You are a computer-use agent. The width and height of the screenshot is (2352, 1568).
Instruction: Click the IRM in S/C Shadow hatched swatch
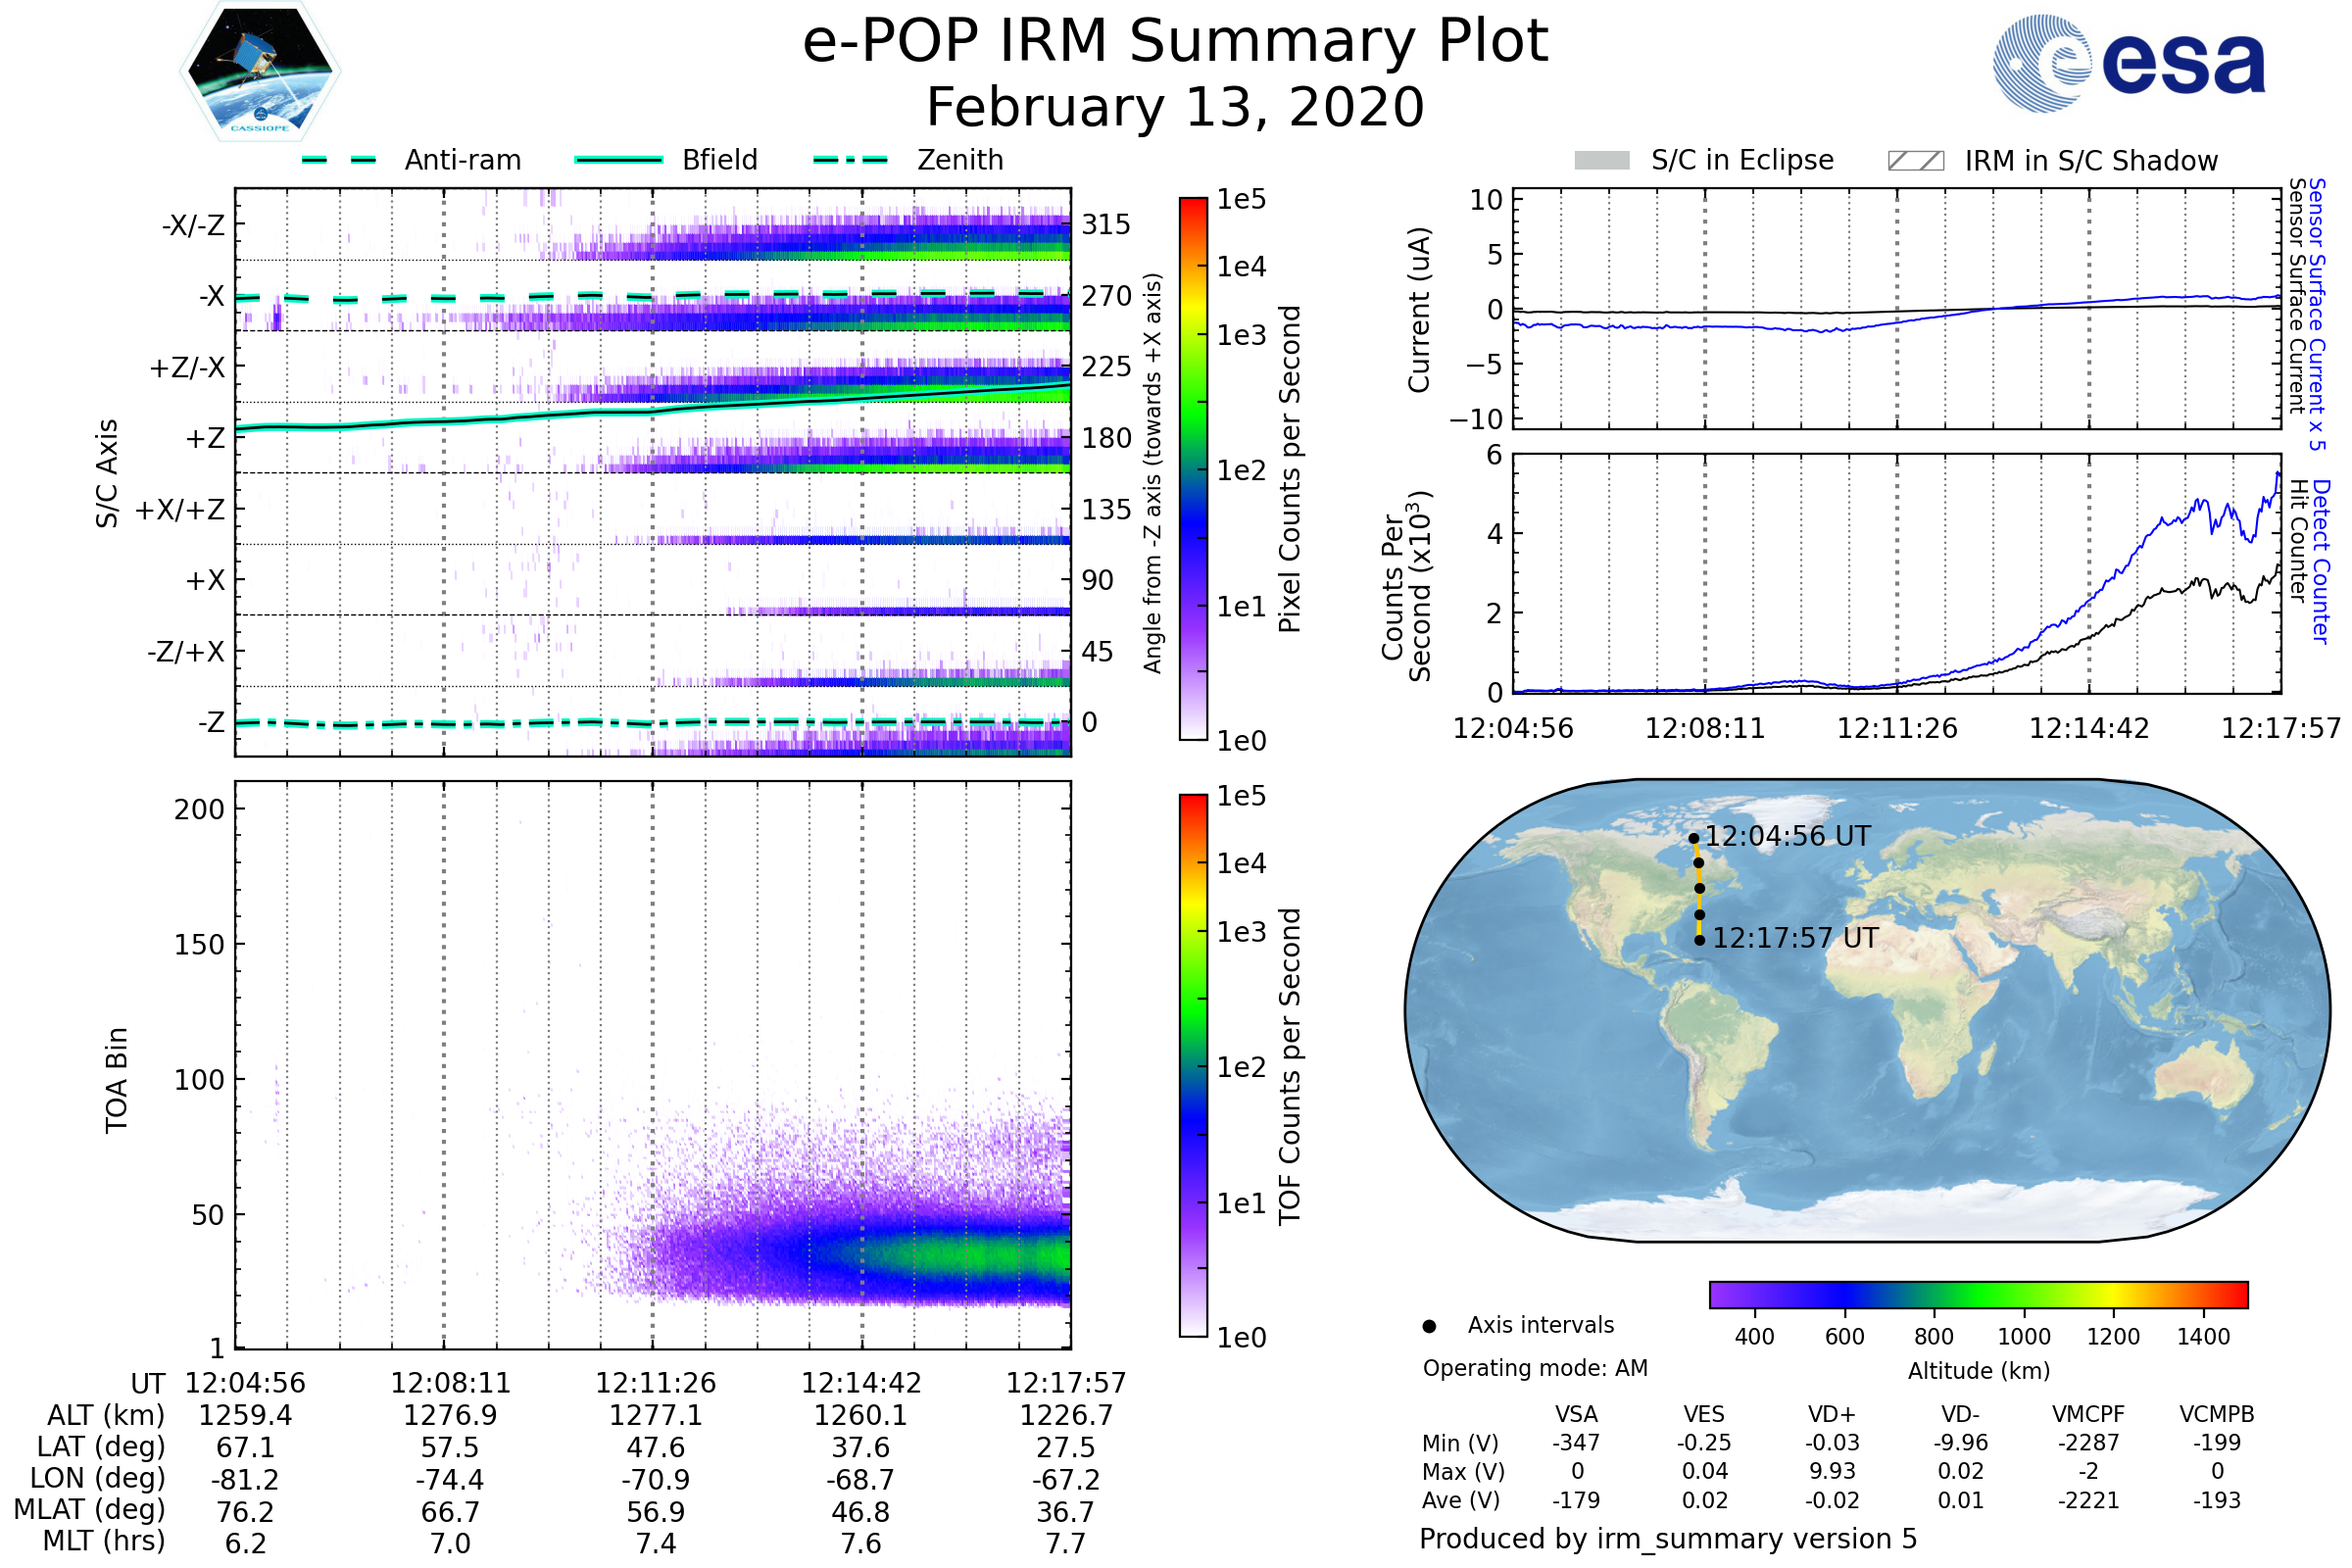(1915, 161)
